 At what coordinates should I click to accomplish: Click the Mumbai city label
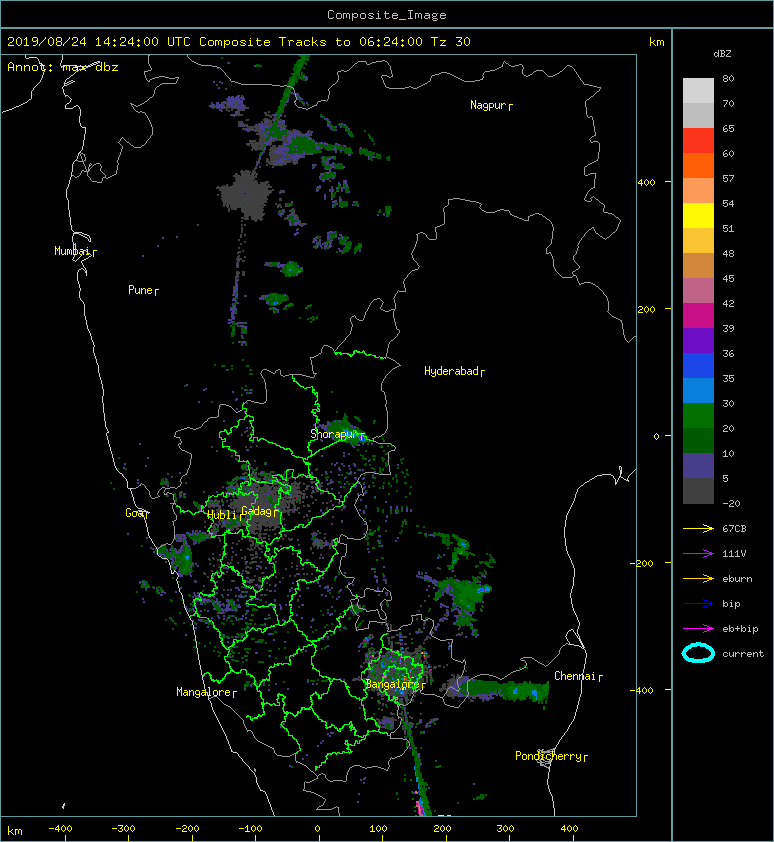pyautogui.click(x=75, y=251)
